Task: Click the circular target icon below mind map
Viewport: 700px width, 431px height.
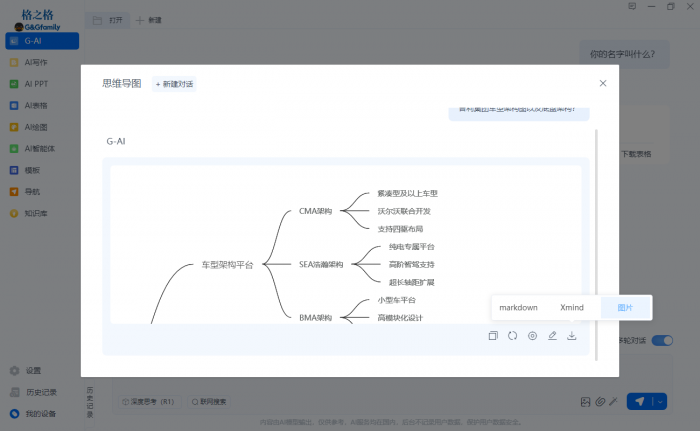Action: click(x=533, y=336)
